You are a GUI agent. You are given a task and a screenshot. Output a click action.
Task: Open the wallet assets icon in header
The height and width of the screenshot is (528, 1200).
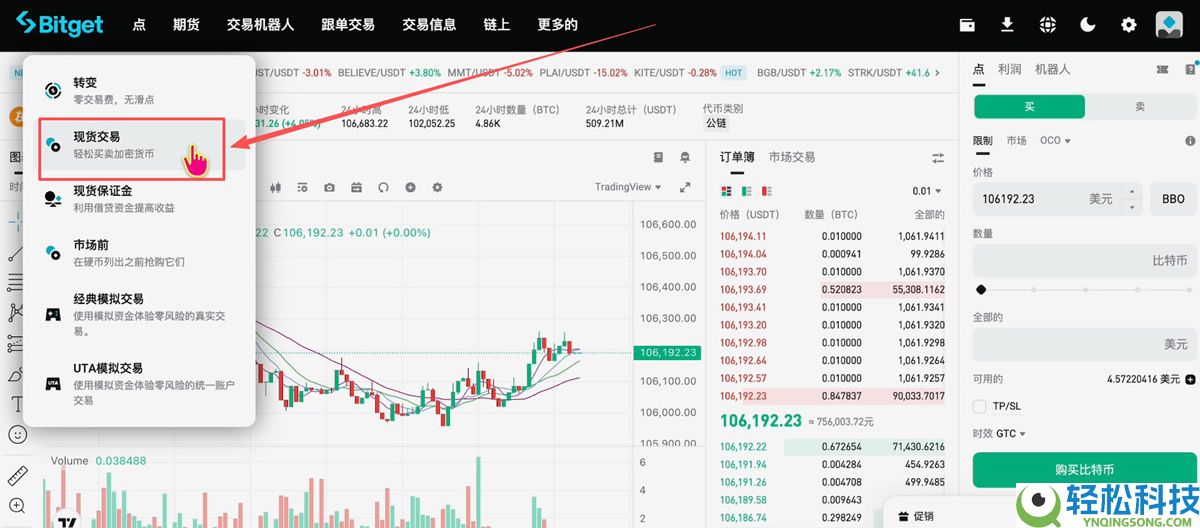967,25
